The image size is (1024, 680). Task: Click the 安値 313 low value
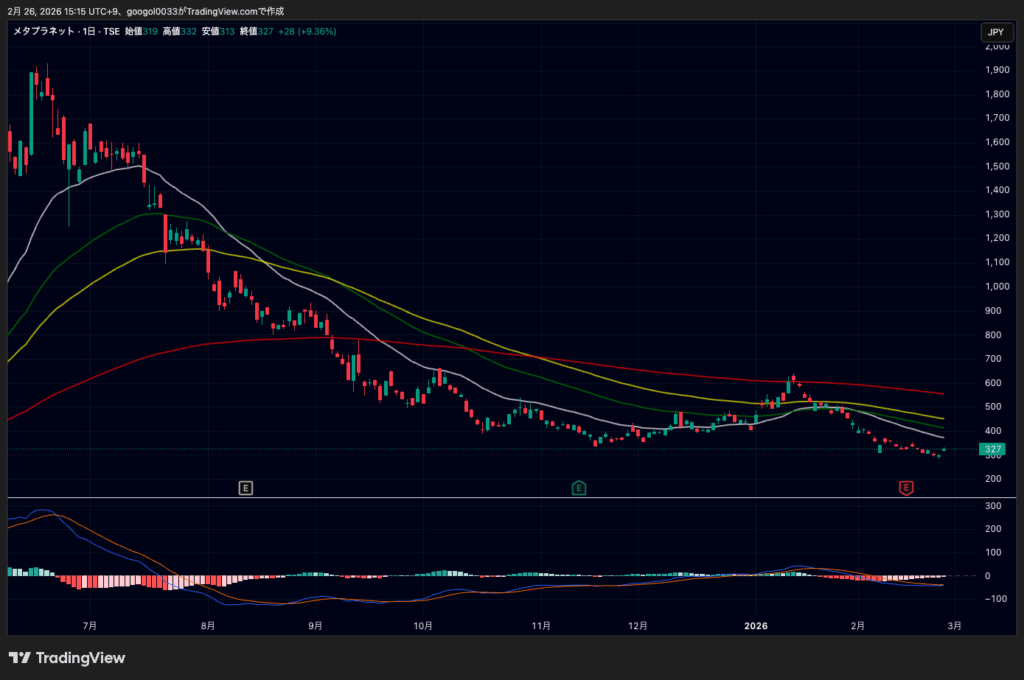(217, 32)
